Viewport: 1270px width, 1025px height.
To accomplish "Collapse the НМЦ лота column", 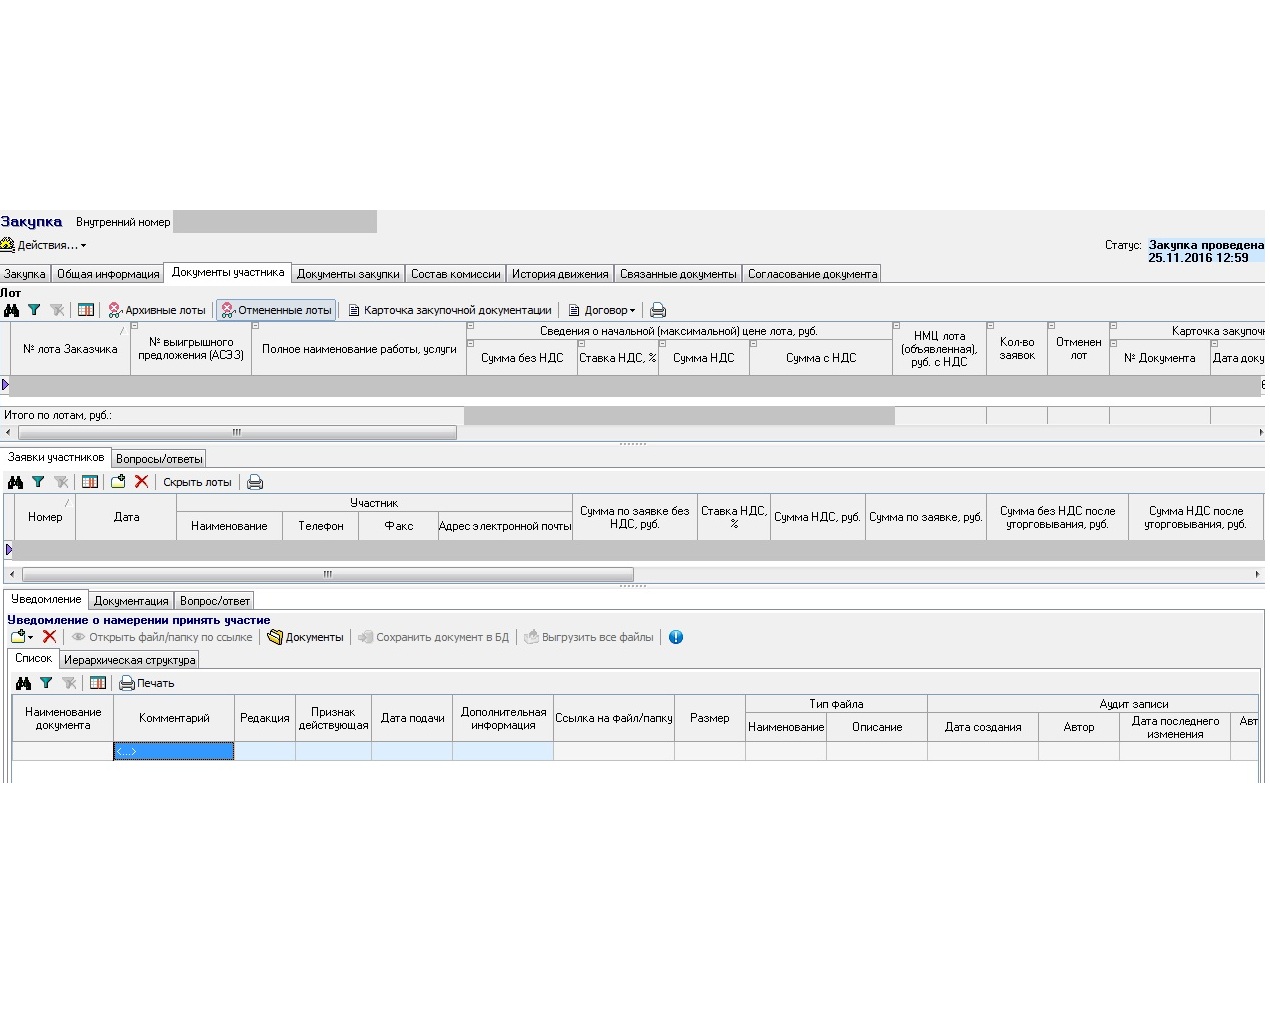I will click(x=897, y=326).
